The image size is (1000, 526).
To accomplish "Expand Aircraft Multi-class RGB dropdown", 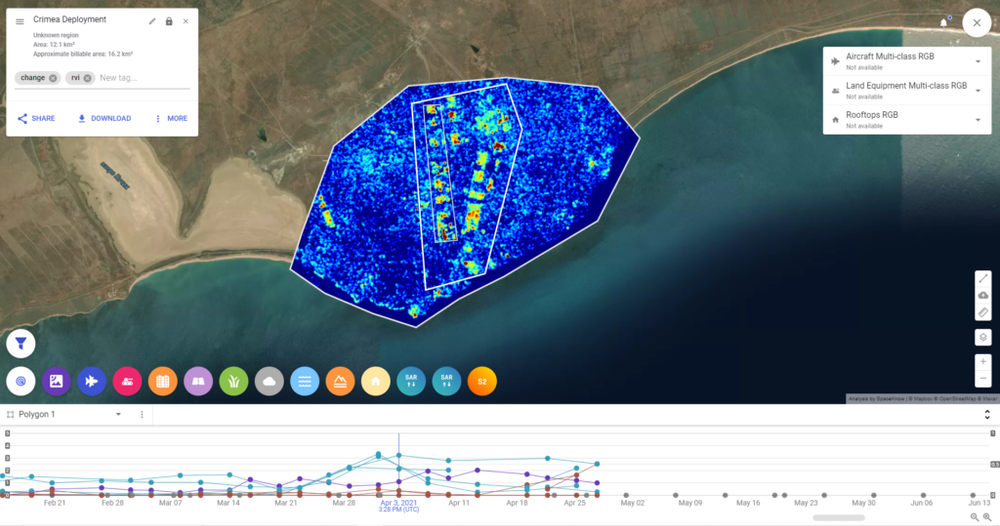I will 977,62.
